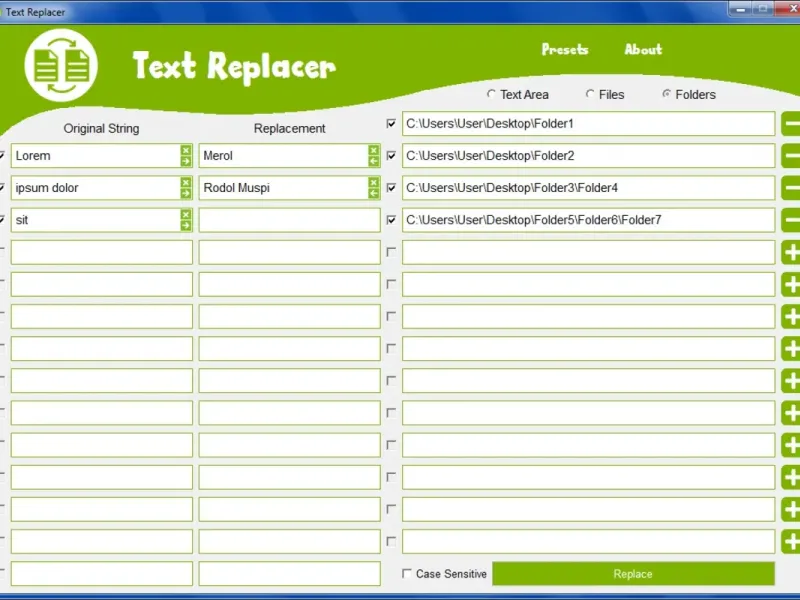Click the Folder3\Folder4 path field
This screenshot has width=800, height=600.
click(588, 188)
